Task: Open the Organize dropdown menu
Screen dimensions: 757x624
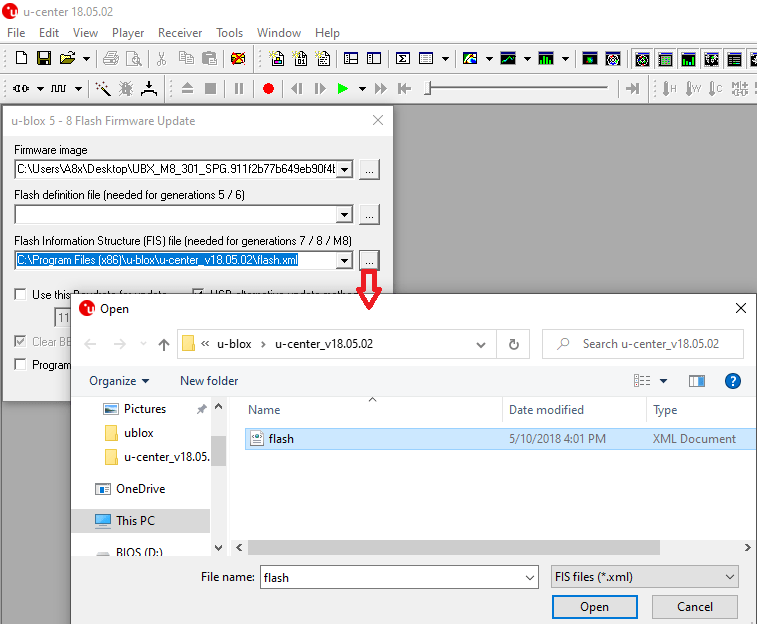Action: 119,381
